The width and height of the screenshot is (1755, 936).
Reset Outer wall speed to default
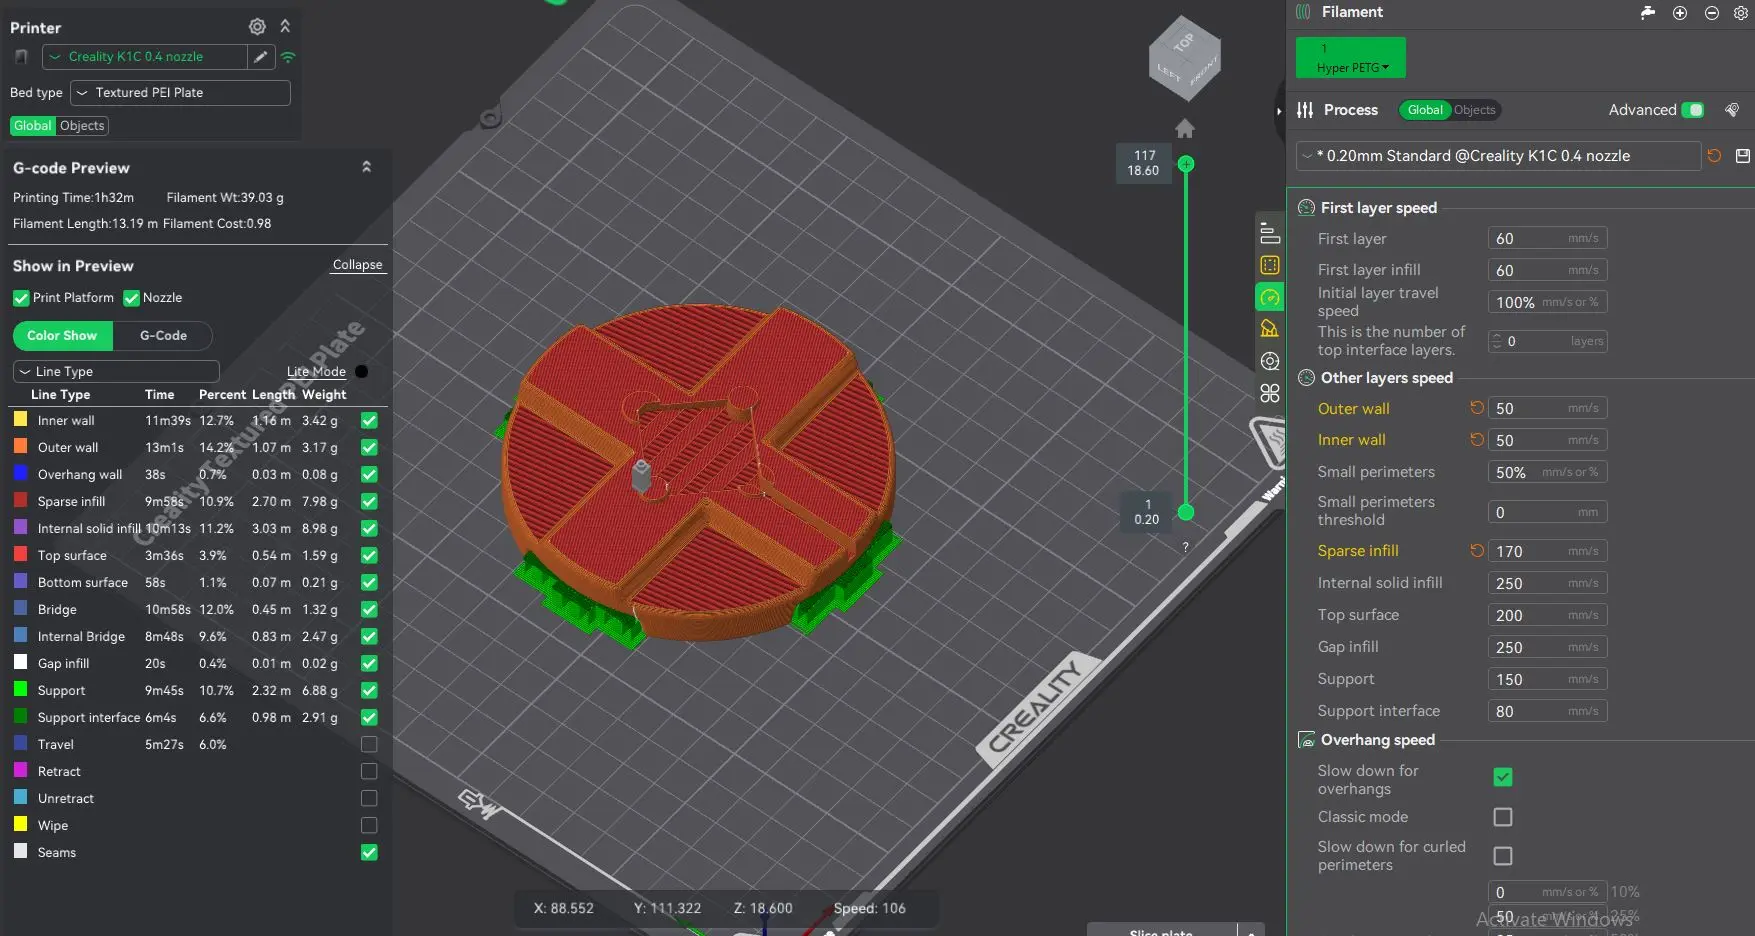coord(1476,408)
